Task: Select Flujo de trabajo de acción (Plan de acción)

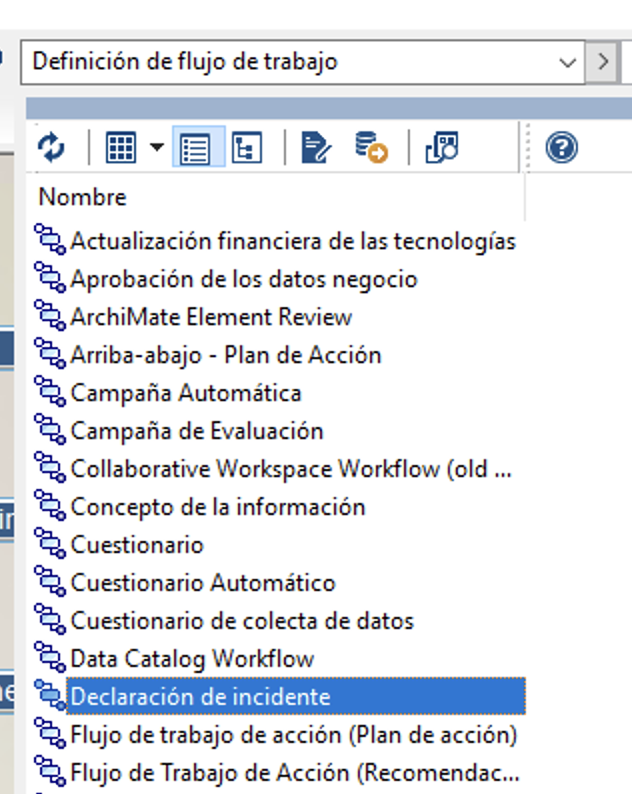Action: 294,735
